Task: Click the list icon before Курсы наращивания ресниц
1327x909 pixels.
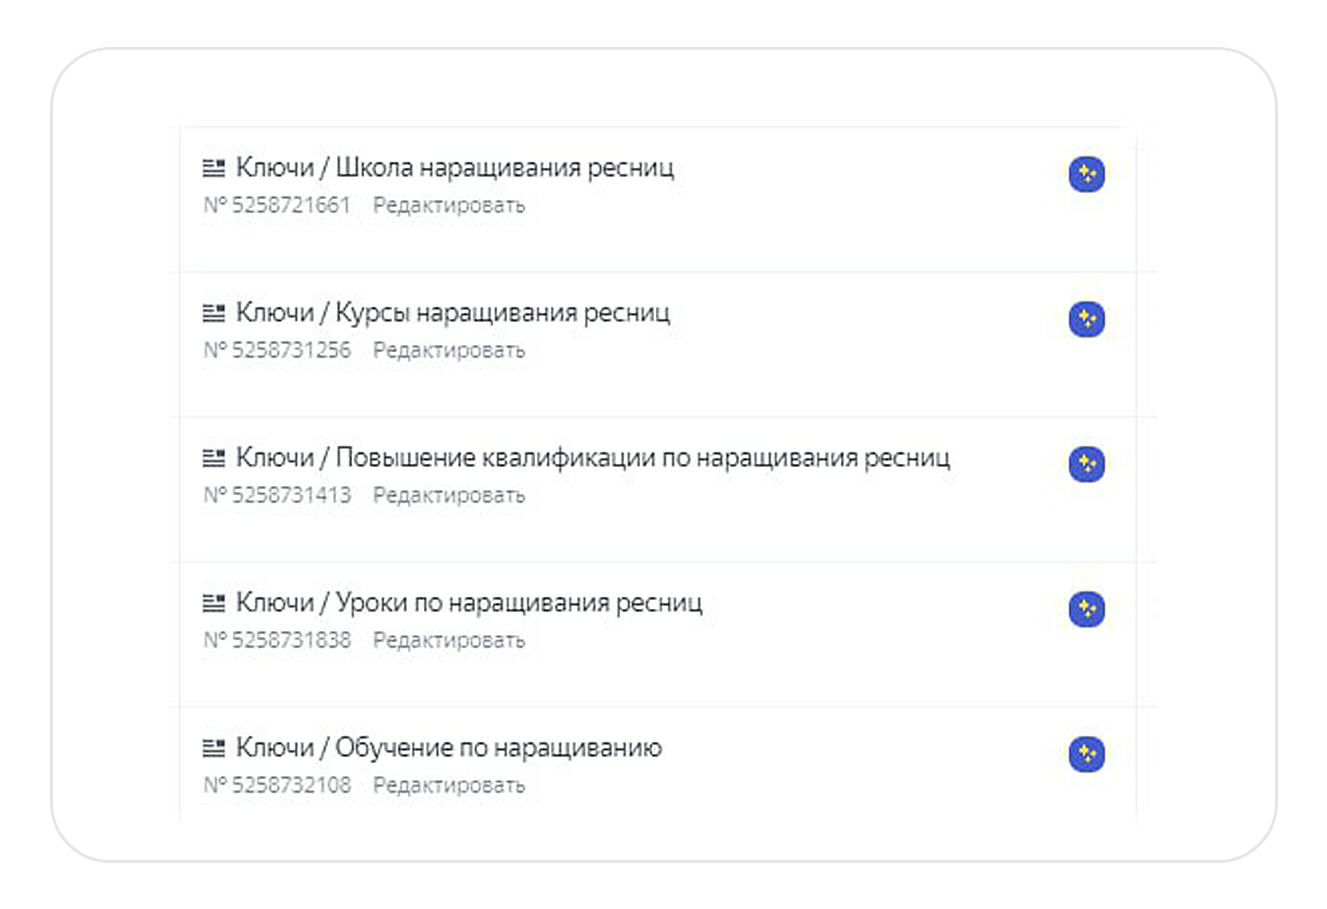Action: (x=214, y=313)
